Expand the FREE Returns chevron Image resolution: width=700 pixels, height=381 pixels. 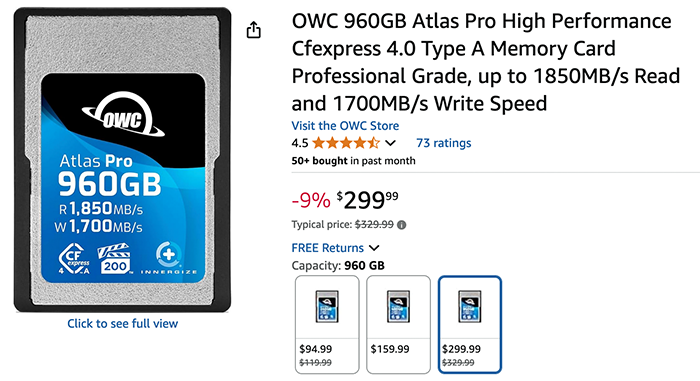(x=374, y=247)
